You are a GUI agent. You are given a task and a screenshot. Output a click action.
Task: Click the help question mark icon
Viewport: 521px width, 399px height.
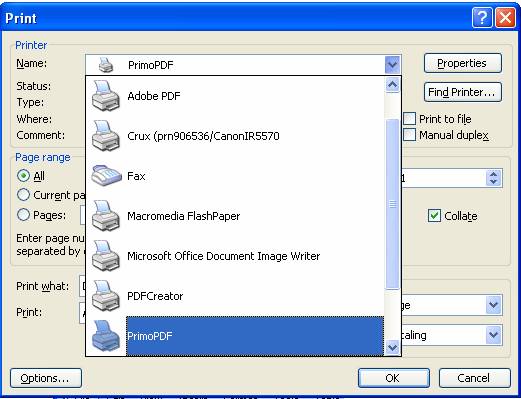482,17
